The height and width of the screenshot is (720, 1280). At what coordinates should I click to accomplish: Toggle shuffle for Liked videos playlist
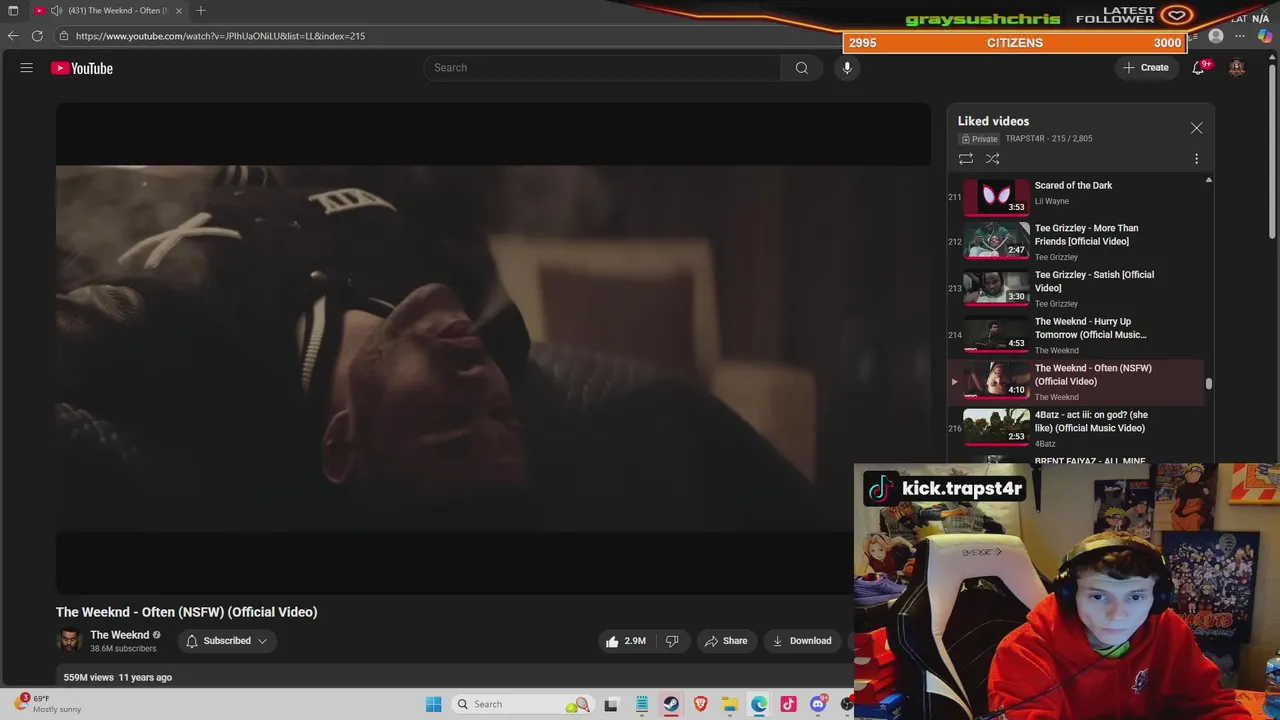[992, 159]
